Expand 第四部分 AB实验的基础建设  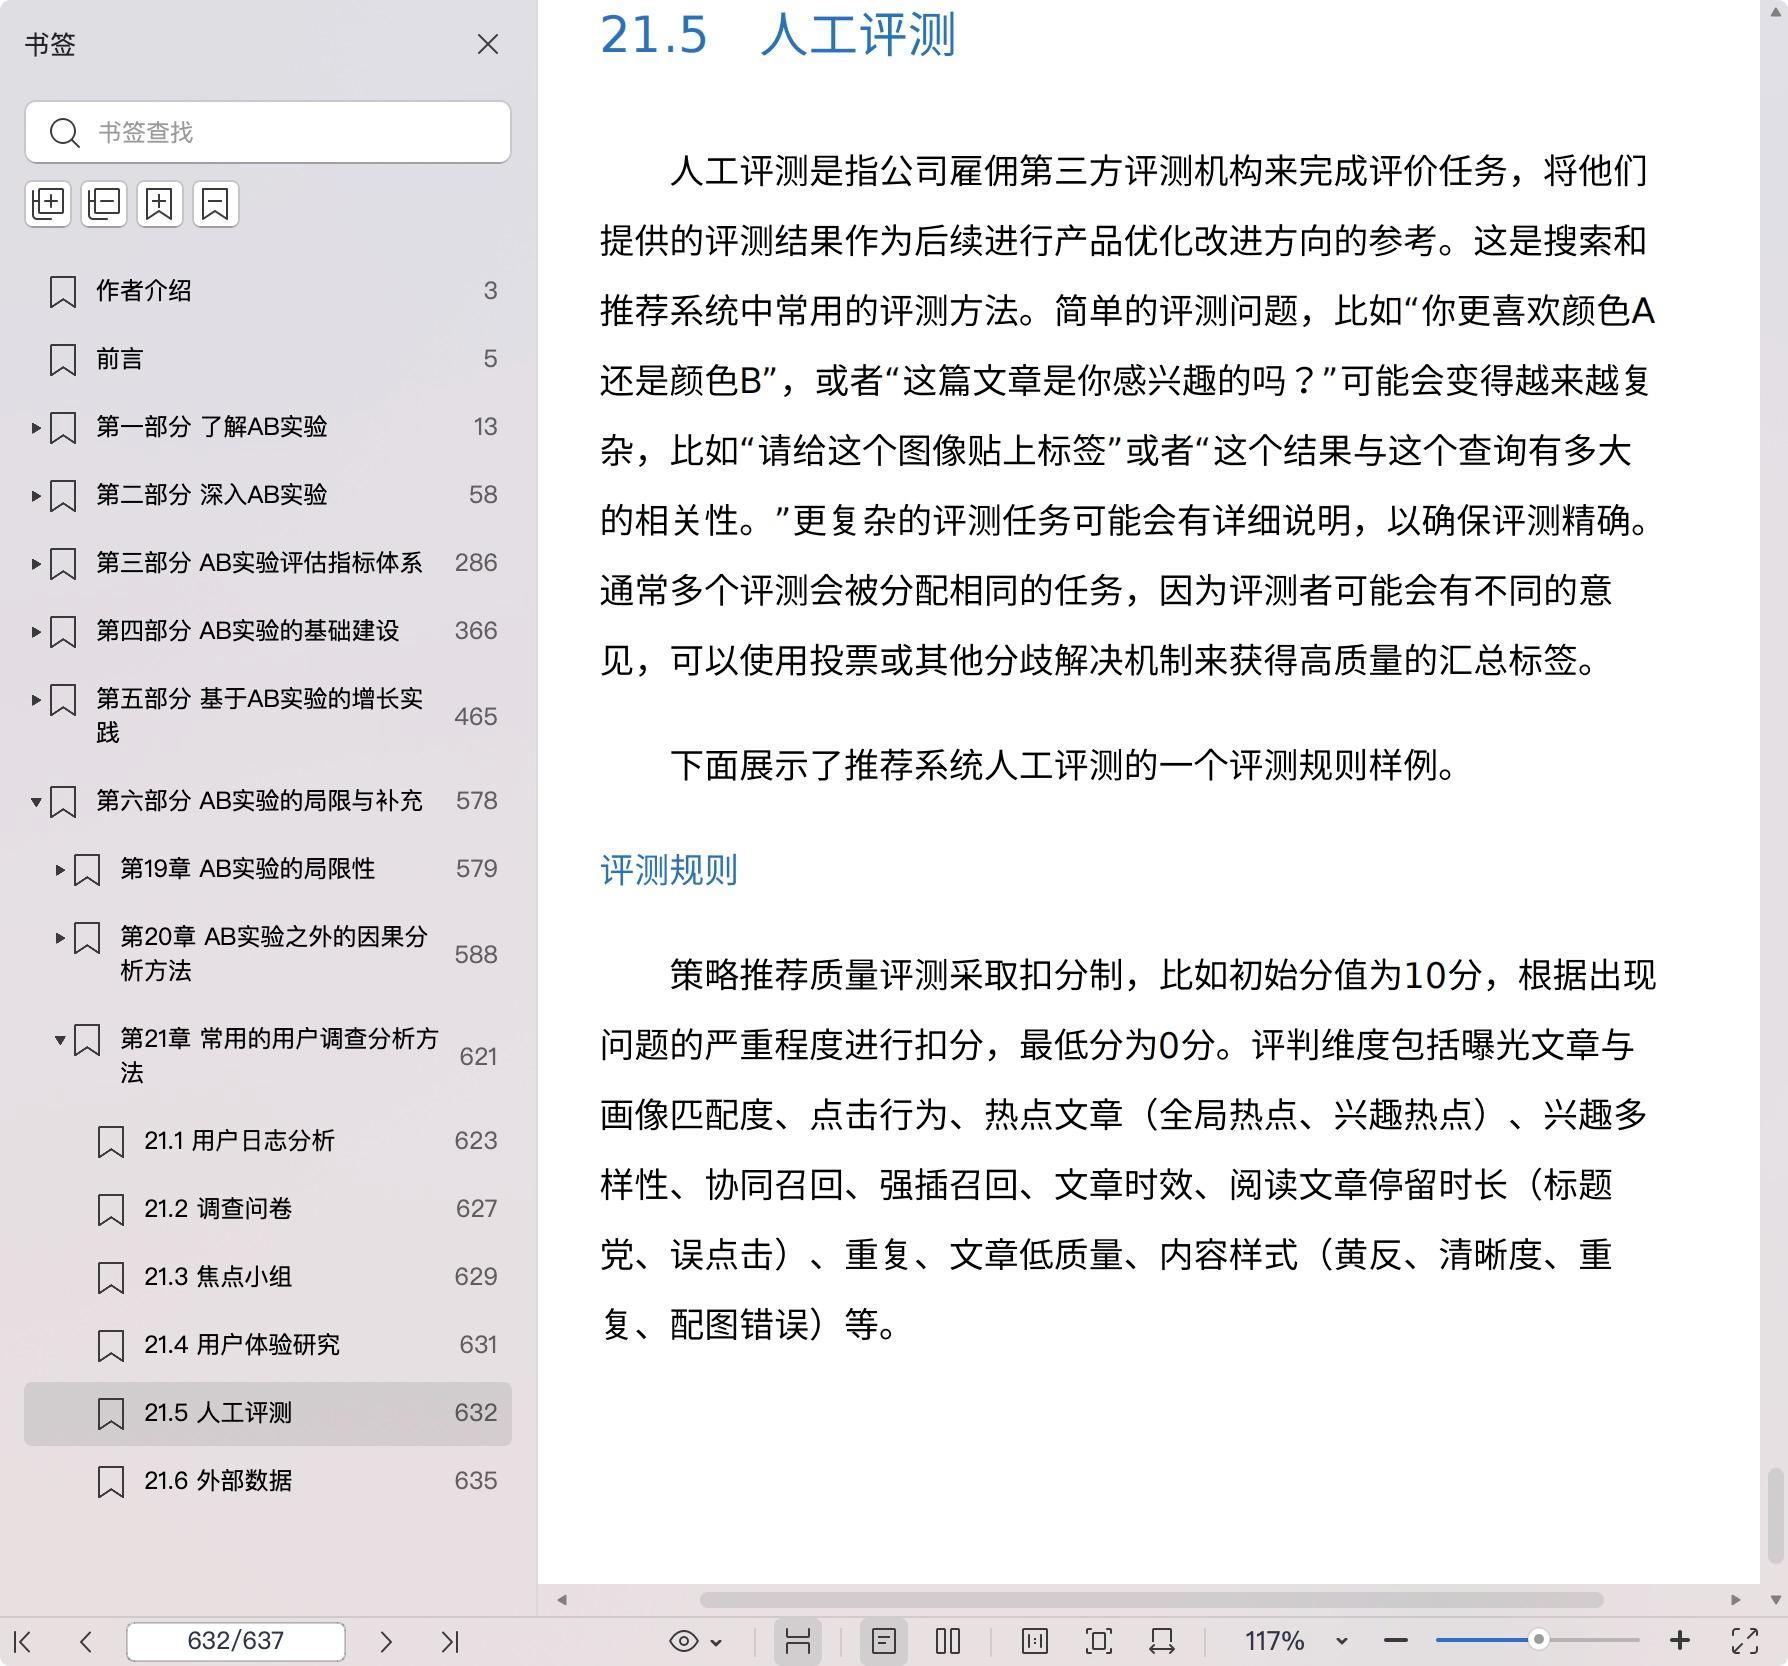tap(36, 632)
